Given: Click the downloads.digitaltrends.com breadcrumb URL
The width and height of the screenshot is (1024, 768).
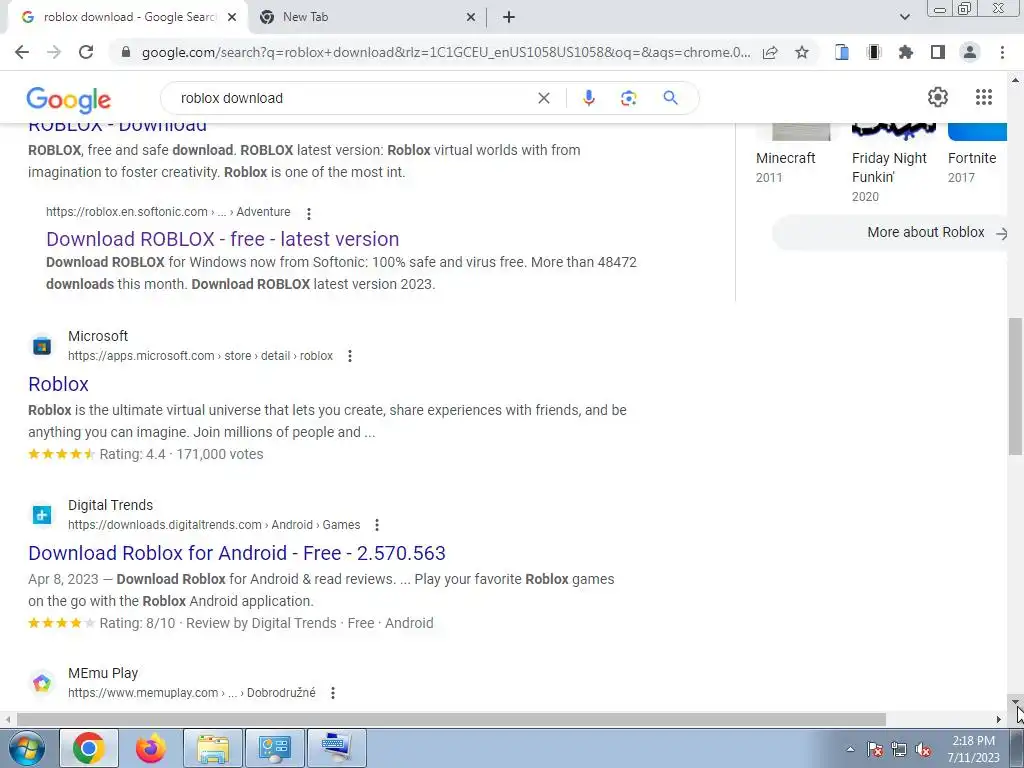Looking at the screenshot, I should tap(214, 525).
